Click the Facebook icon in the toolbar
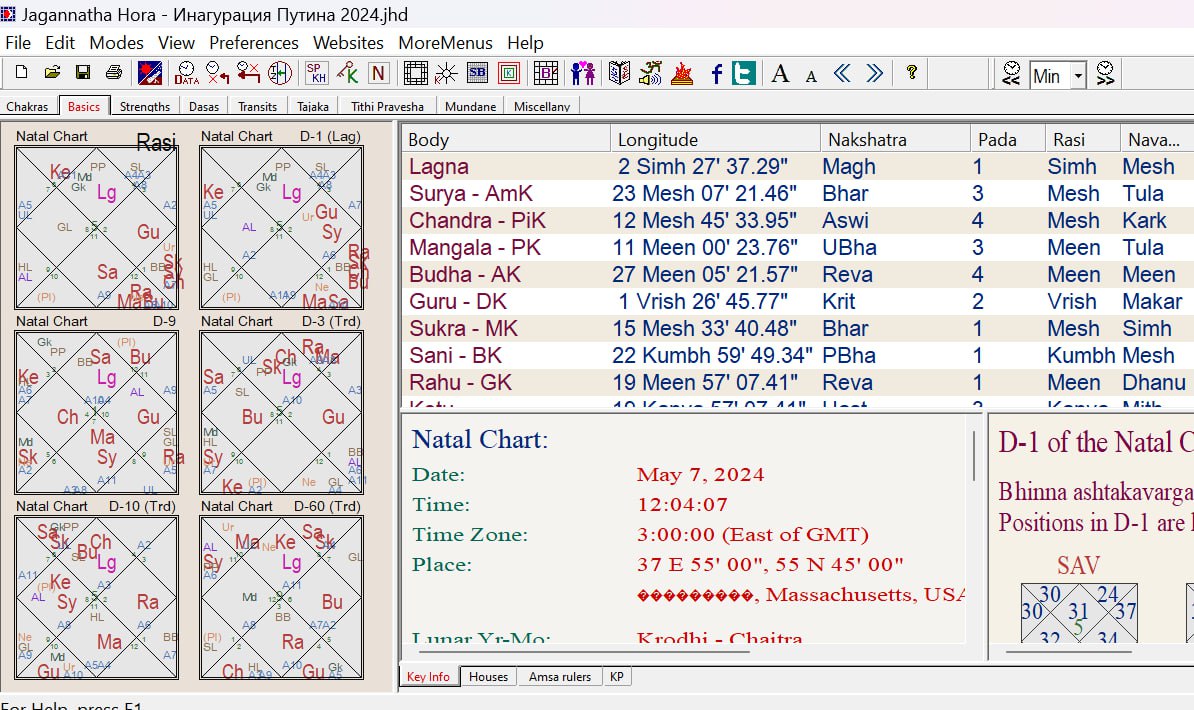Screen dimensions: 1194x710 (x=716, y=73)
